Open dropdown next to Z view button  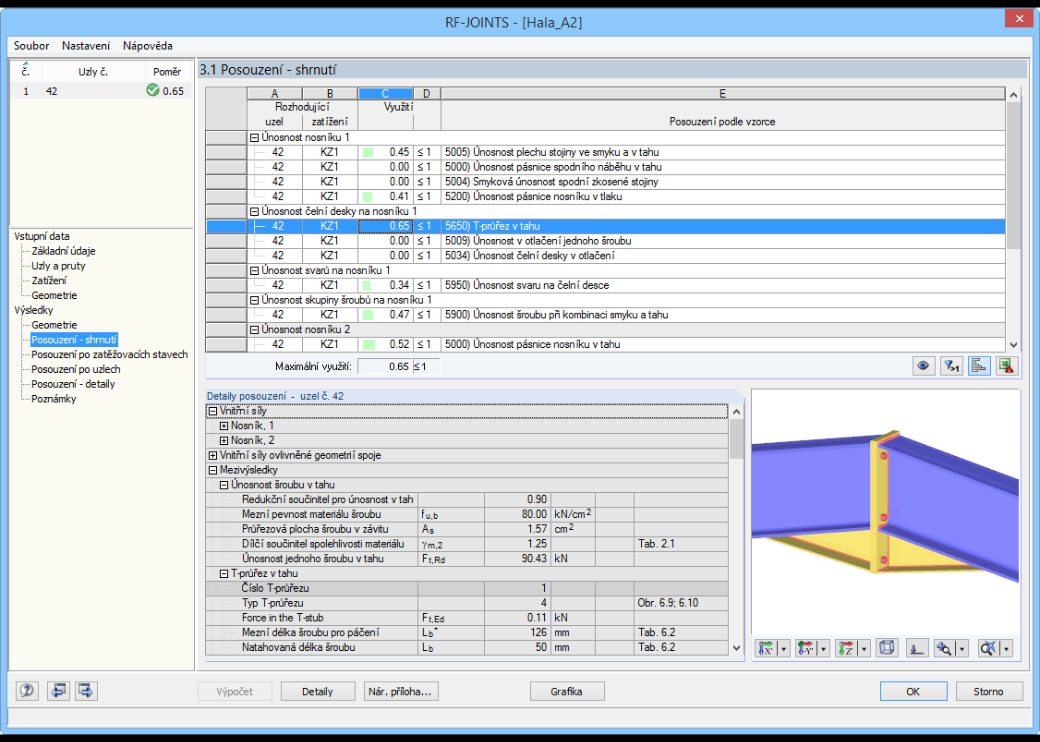click(x=864, y=649)
